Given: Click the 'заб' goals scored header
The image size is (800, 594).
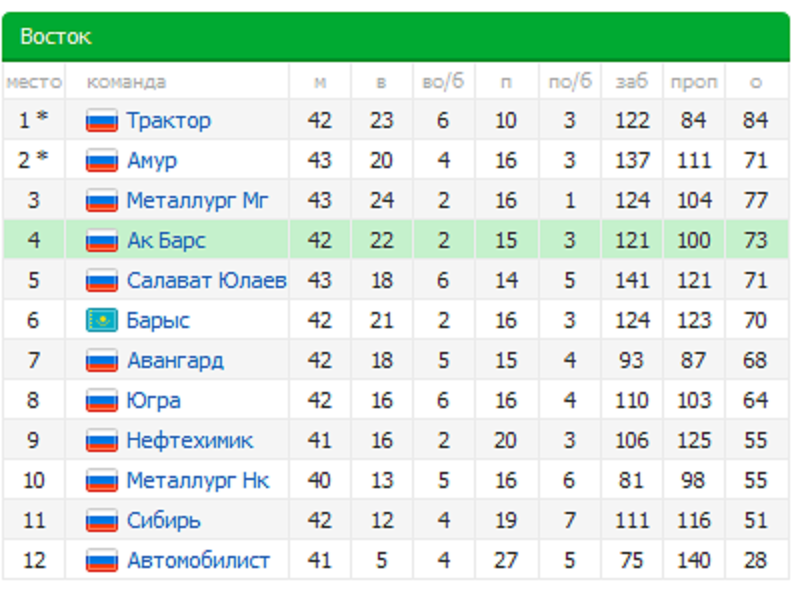Looking at the screenshot, I should (x=632, y=82).
